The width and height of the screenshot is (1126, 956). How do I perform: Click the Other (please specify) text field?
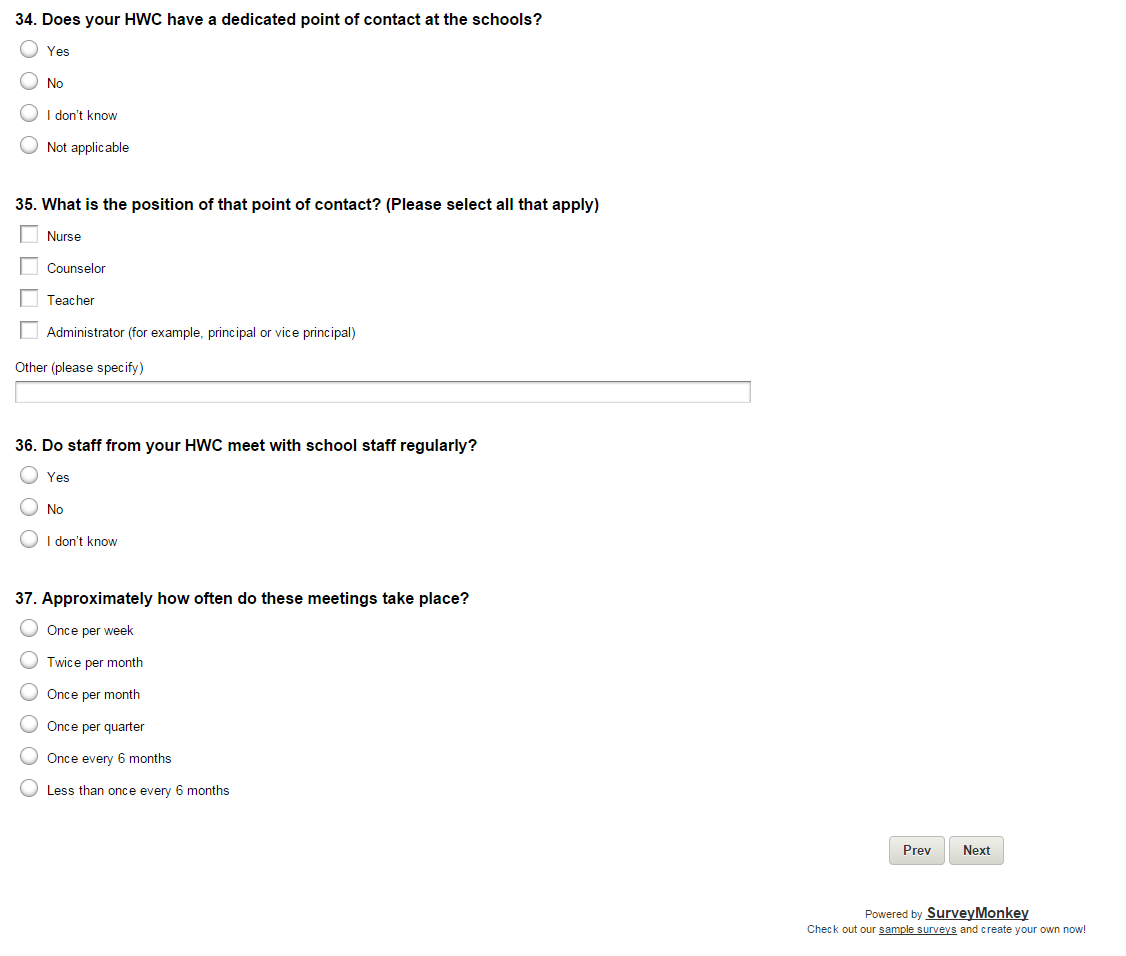click(x=382, y=392)
